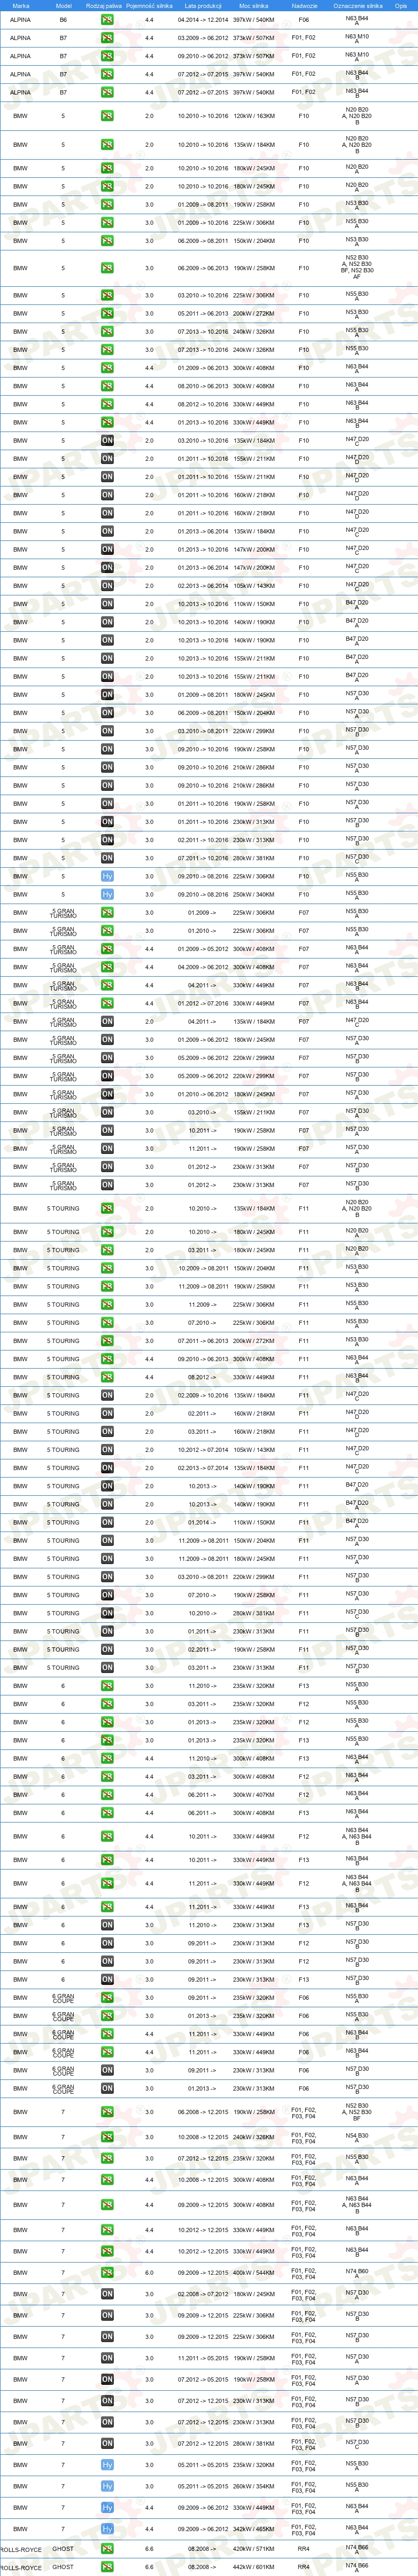Click hybrid Hy icon for BMW 7 260kW/354KM
This screenshot has width=418, height=2576.
107,2486
